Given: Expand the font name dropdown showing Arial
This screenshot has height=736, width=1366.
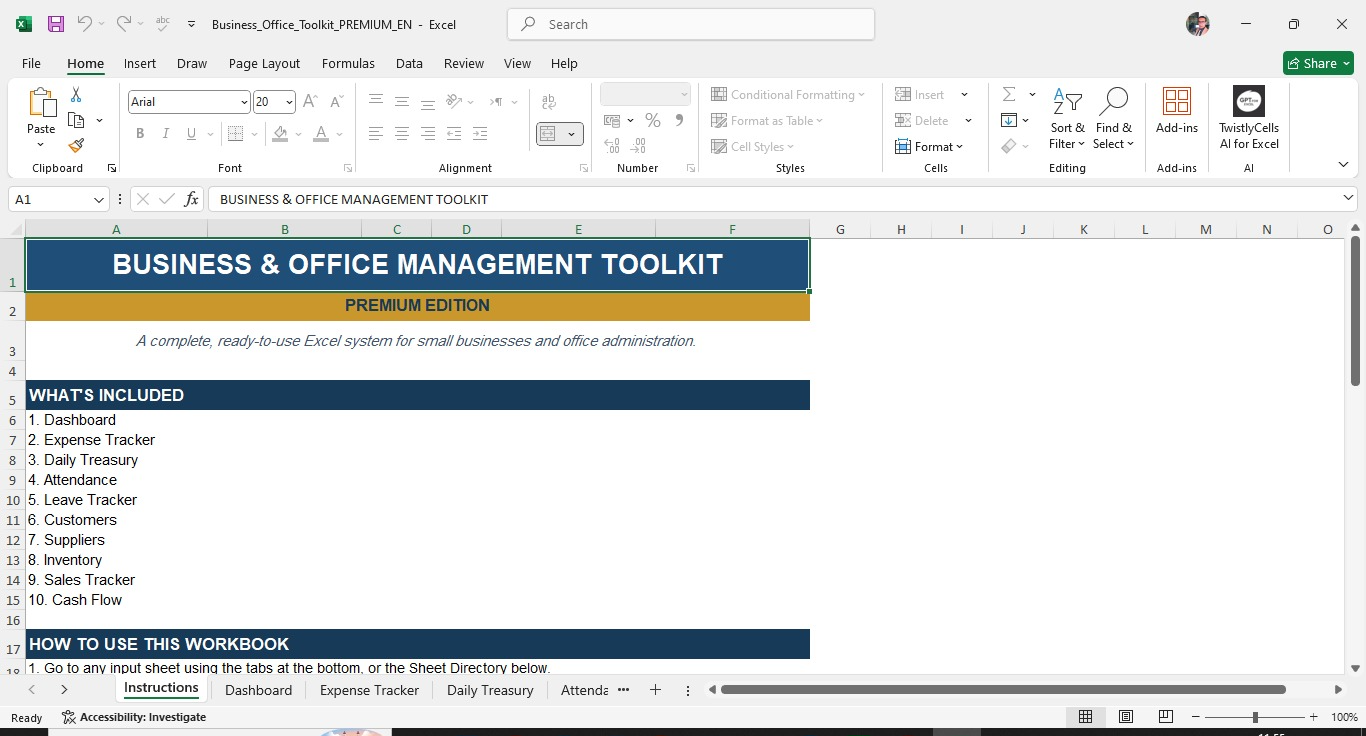Looking at the screenshot, I should [x=244, y=102].
